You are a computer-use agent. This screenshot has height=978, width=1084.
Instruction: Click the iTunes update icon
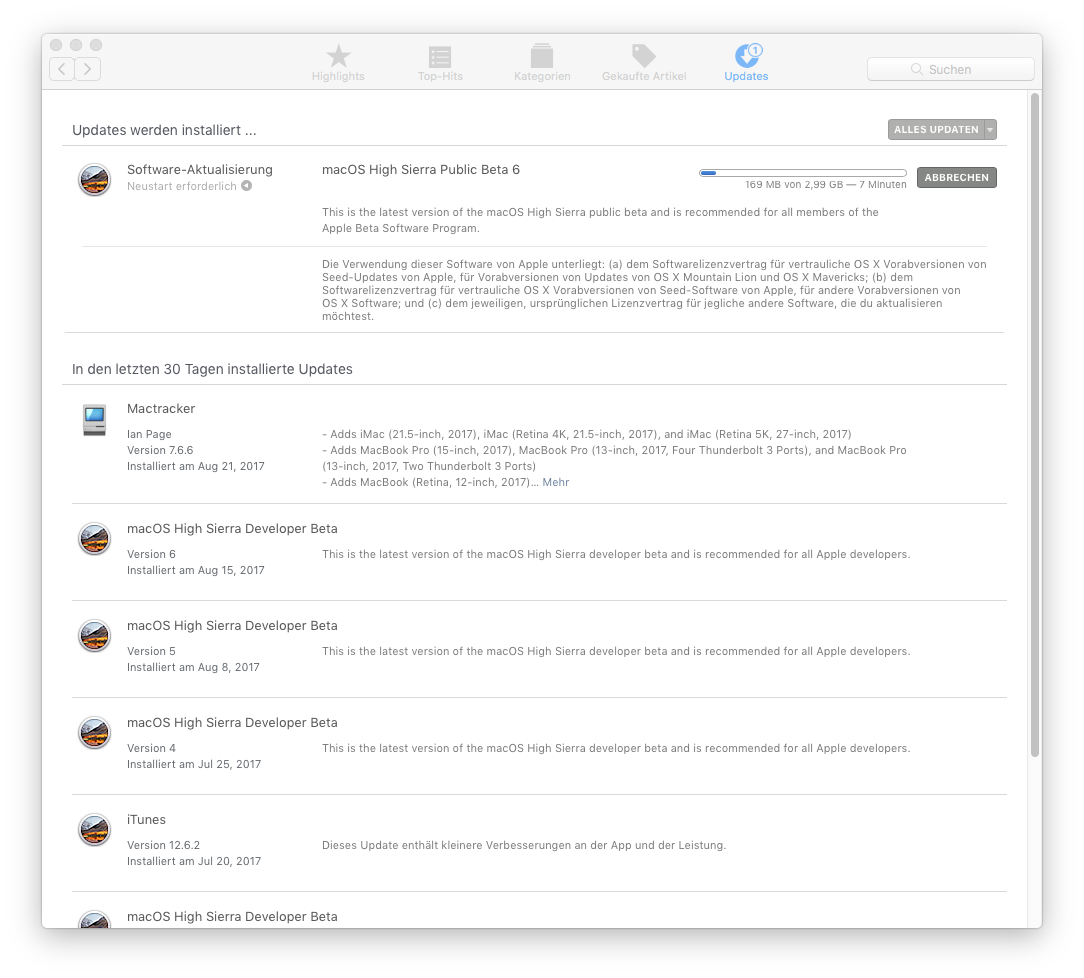tap(95, 830)
